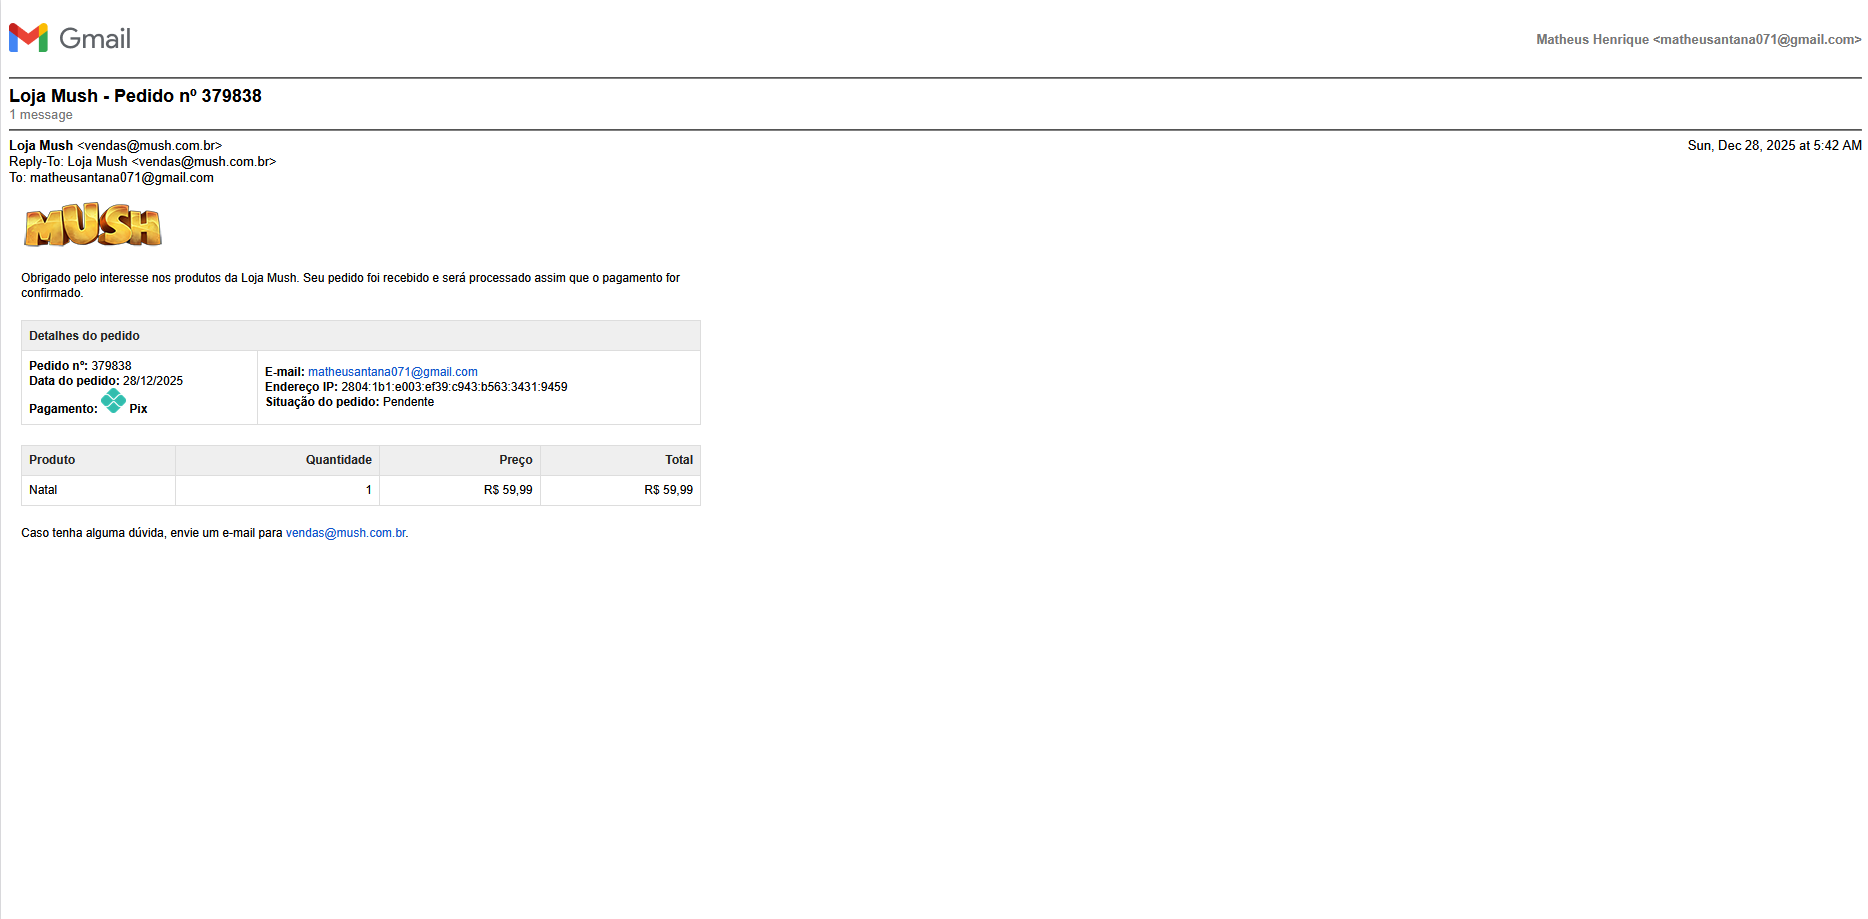Click the MUSH store logo image
The width and height of the screenshot is (1868, 919).
(x=93, y=225)
